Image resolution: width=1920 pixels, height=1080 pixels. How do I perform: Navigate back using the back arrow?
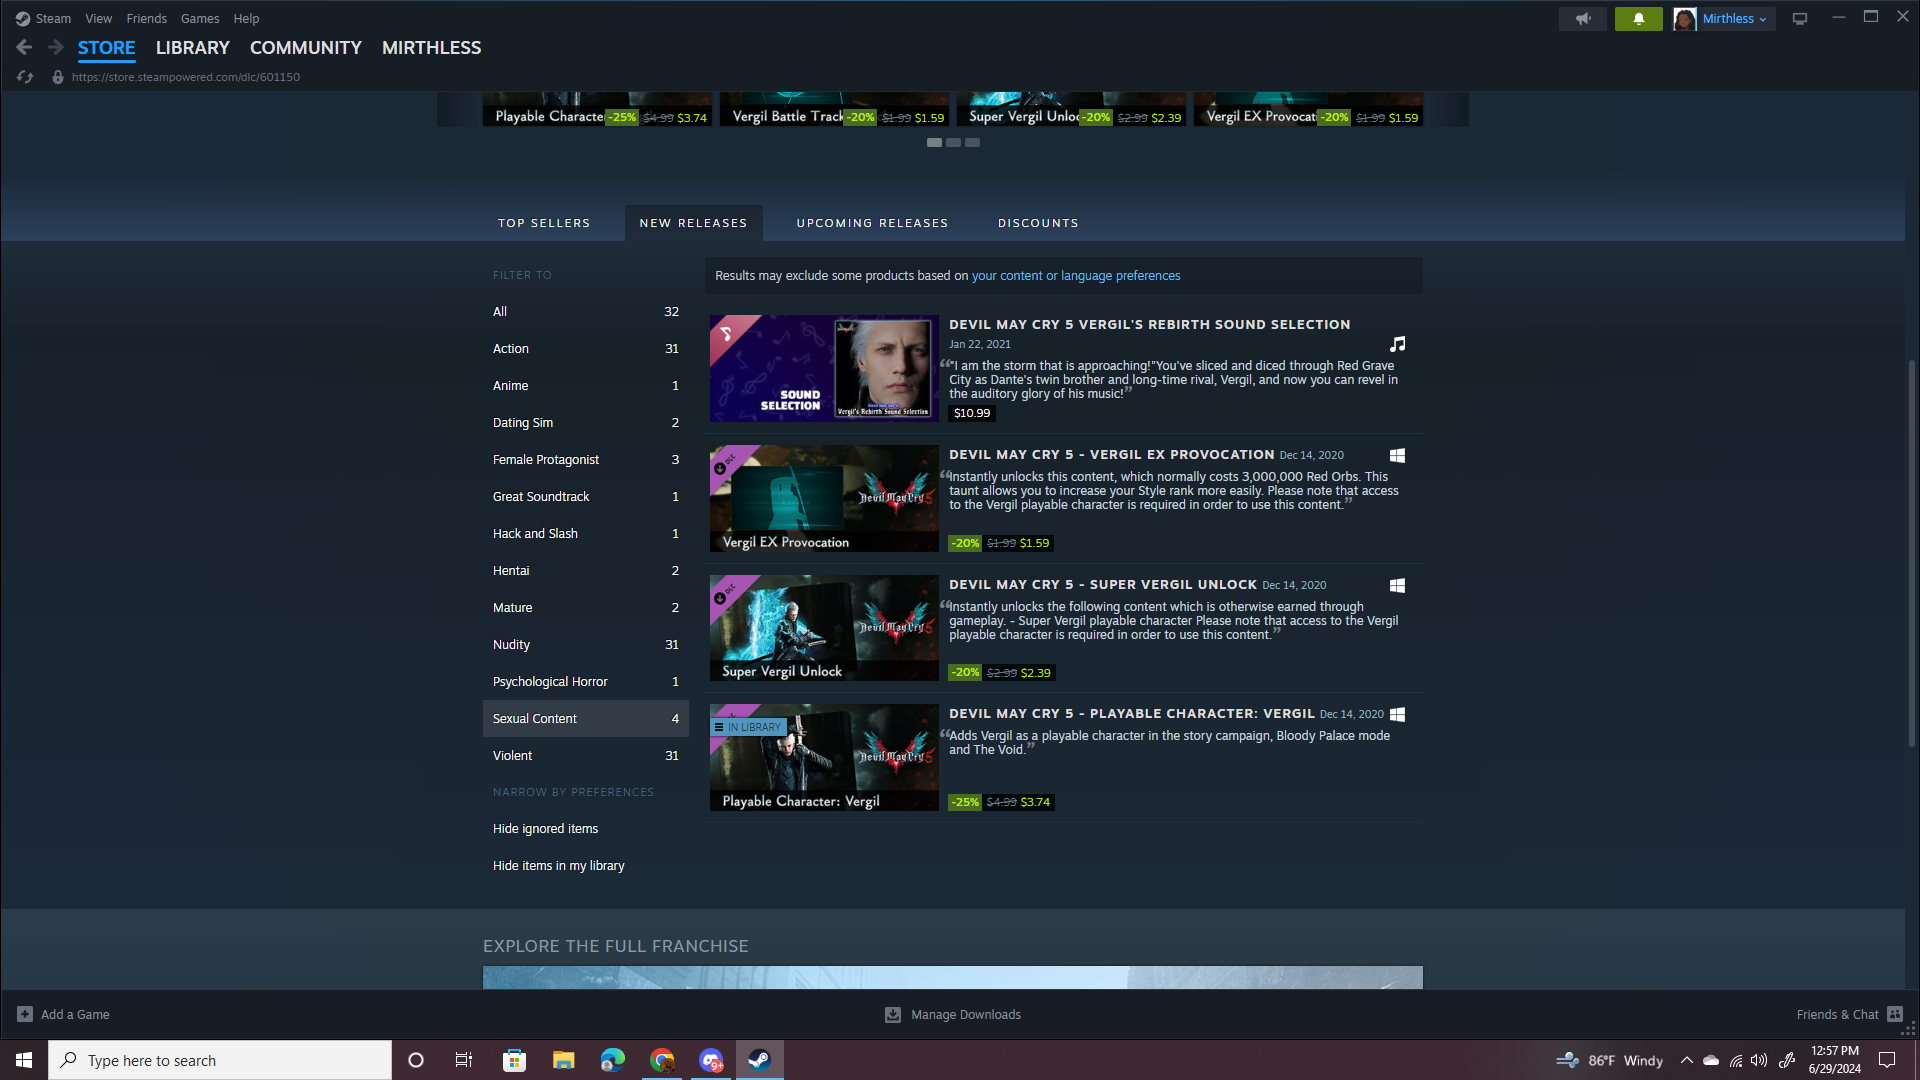23,46
